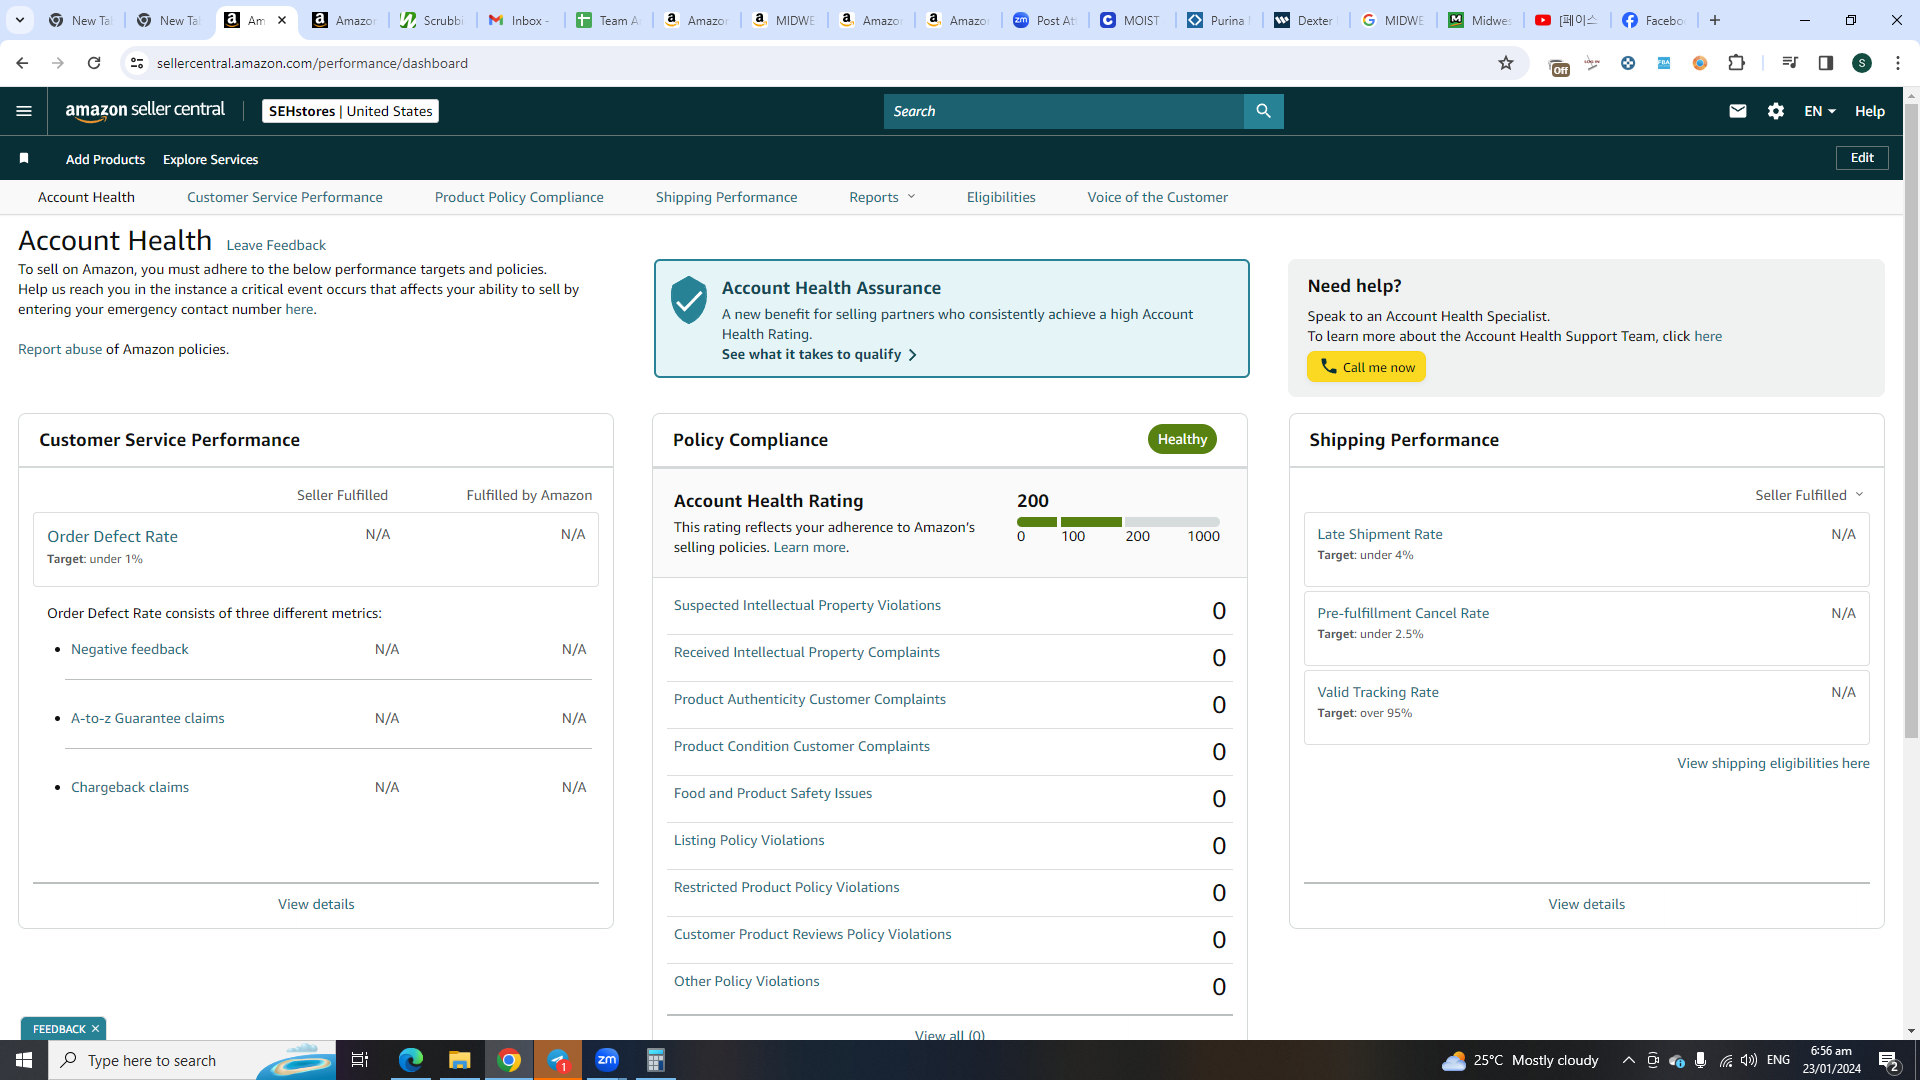
Task: Open the browser extensions puzzle icon
Action: (1737, 63)
